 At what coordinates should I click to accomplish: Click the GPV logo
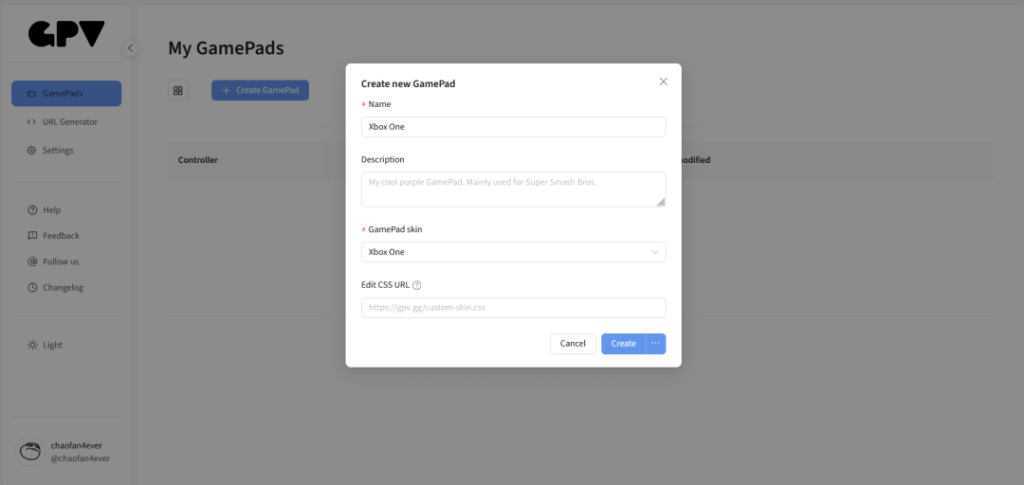coord(66,34)
